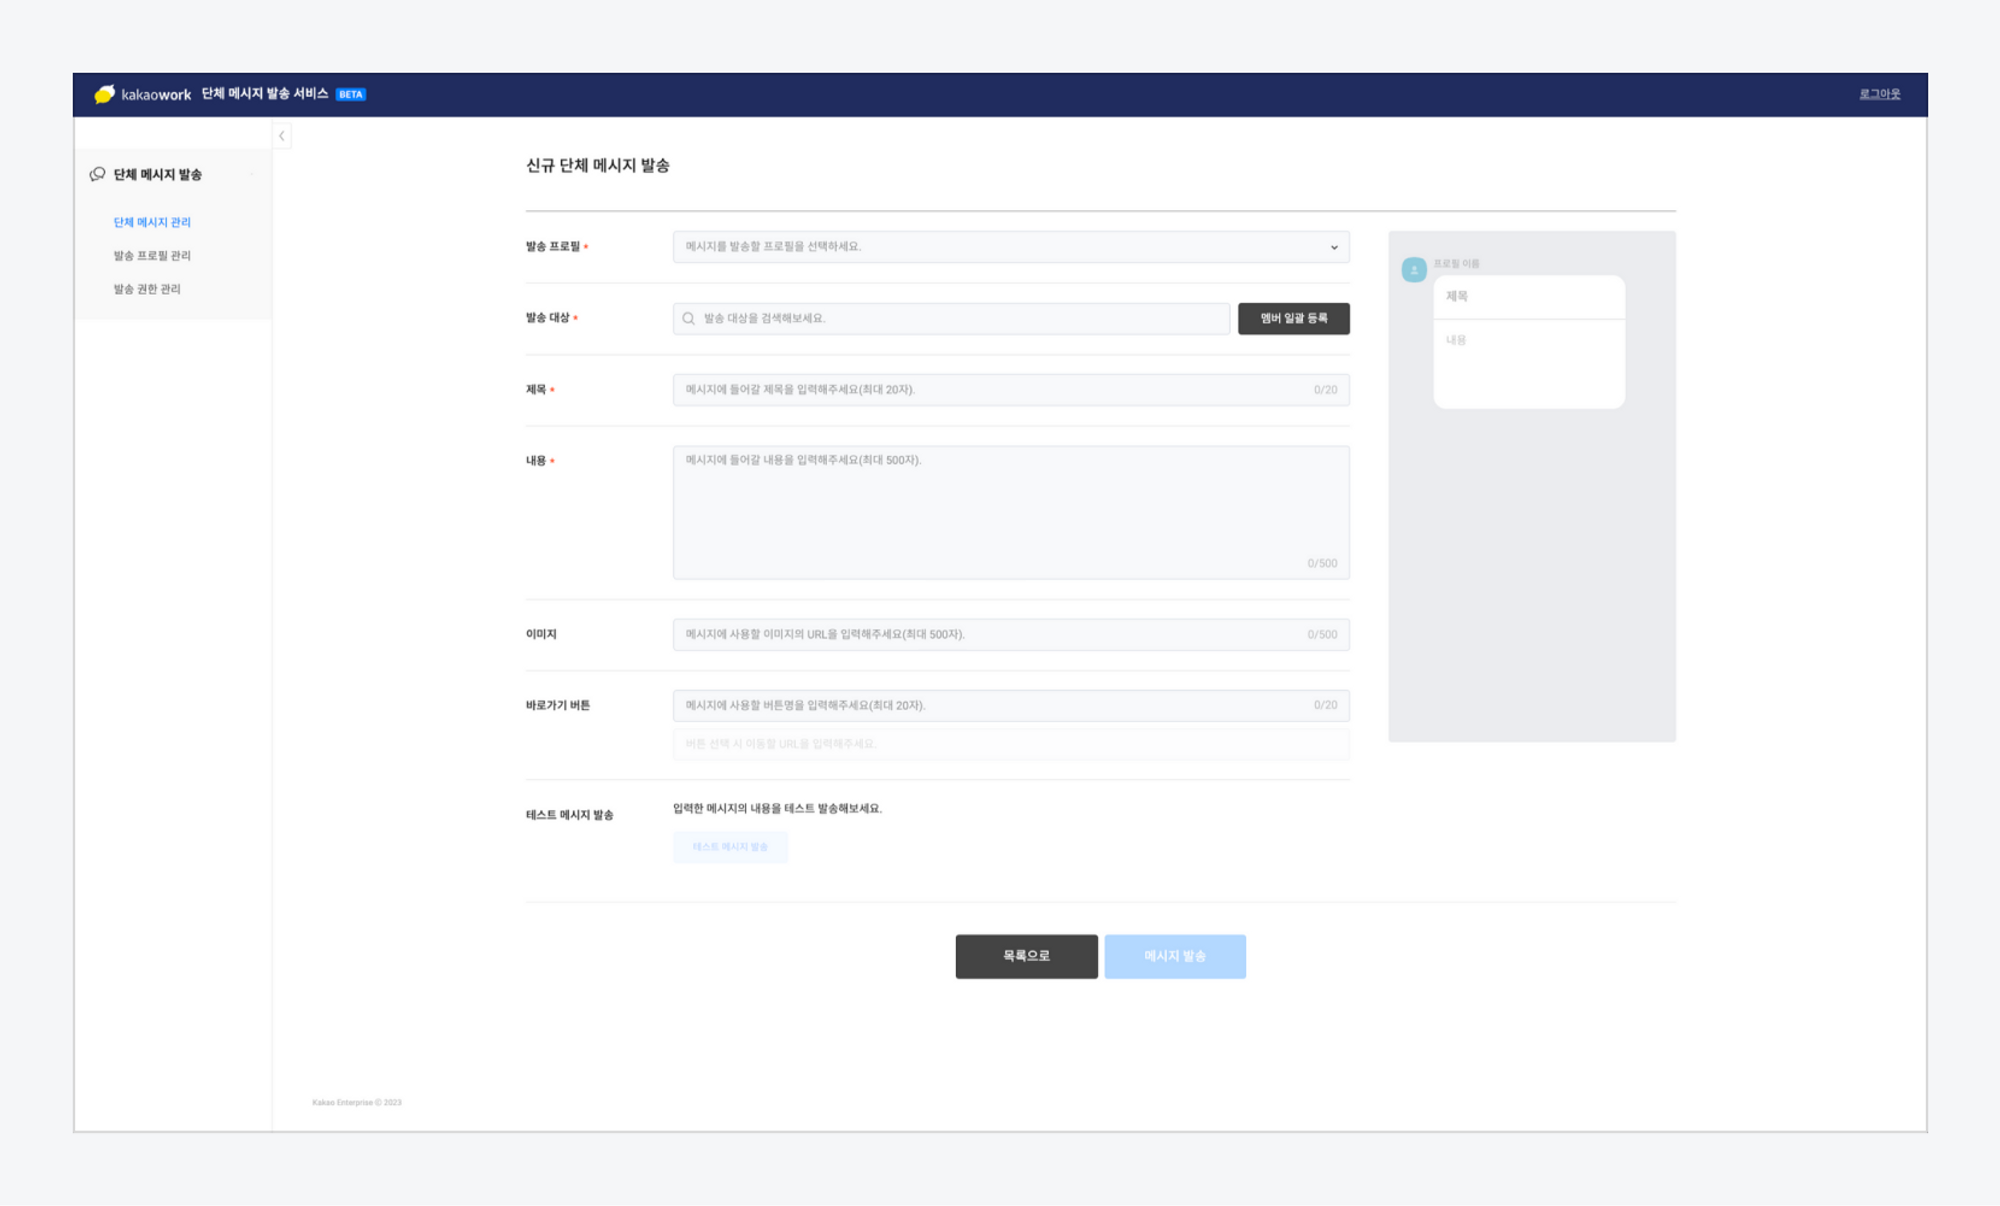
Task: Click the chat bubble icon in sidebar
Action: pos(97,174)
